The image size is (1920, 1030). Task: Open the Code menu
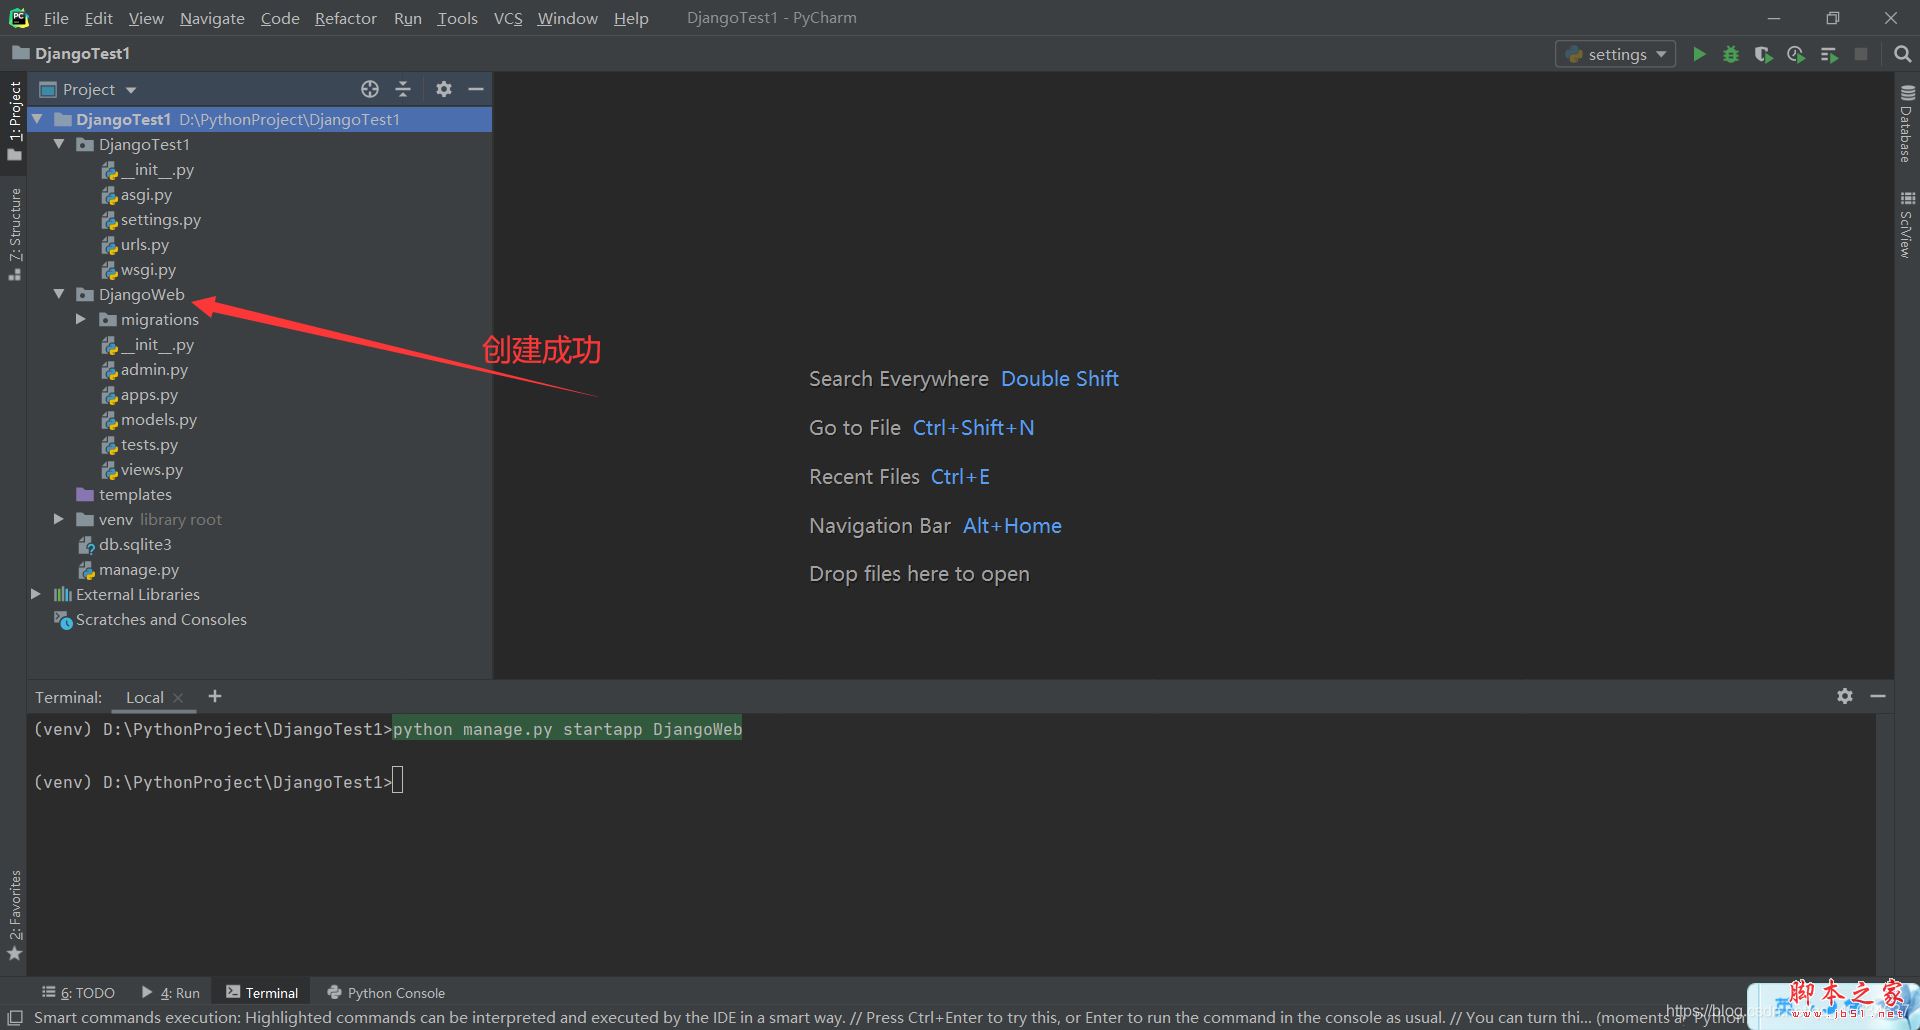(x=280, y=18)
